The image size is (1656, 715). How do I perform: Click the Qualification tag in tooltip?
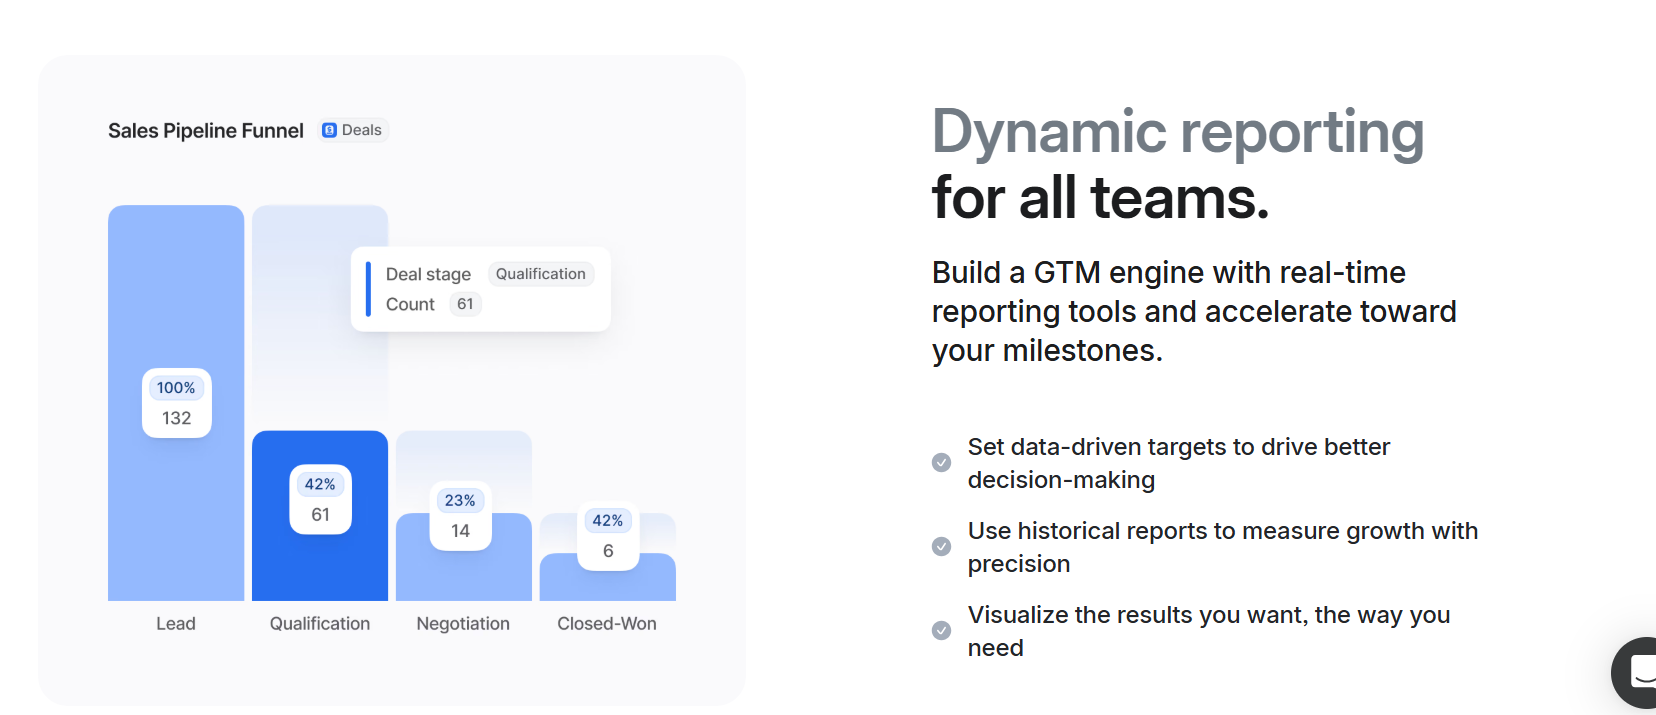click(x=541, y=274)
